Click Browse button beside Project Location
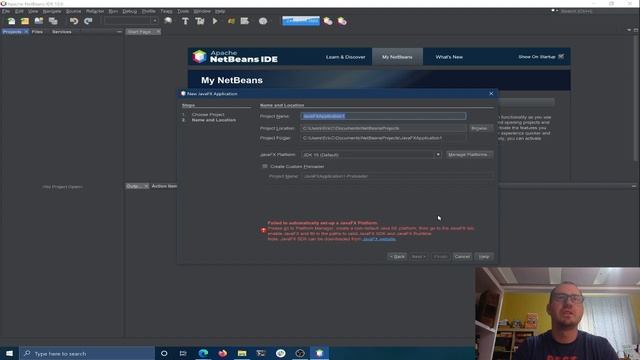This screenshot has height=360, width=640. click(481, 128)
